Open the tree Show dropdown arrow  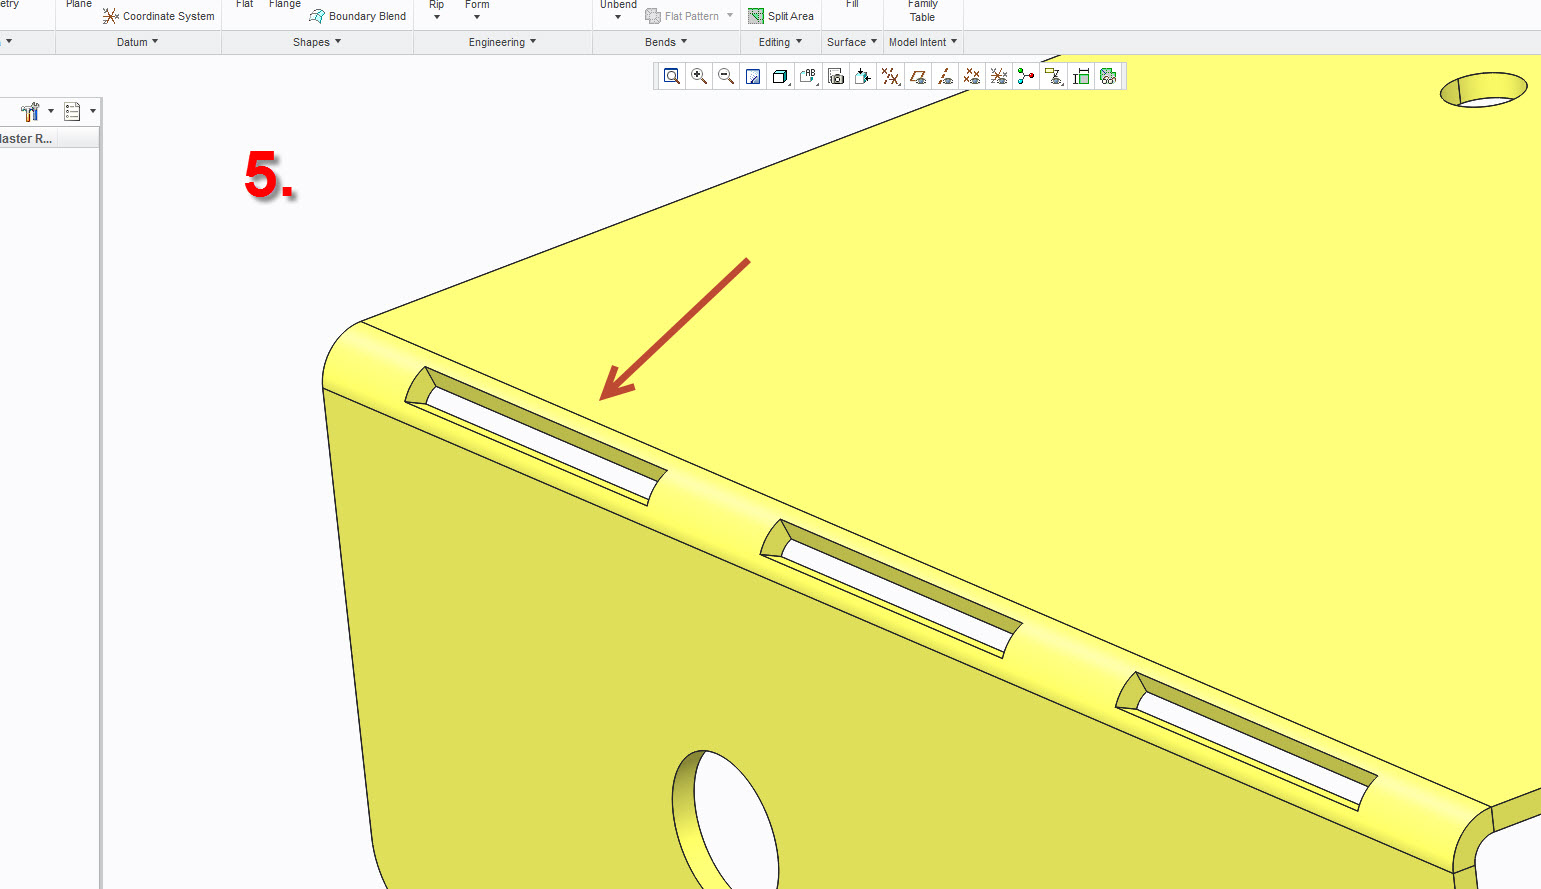pos(93,111)
